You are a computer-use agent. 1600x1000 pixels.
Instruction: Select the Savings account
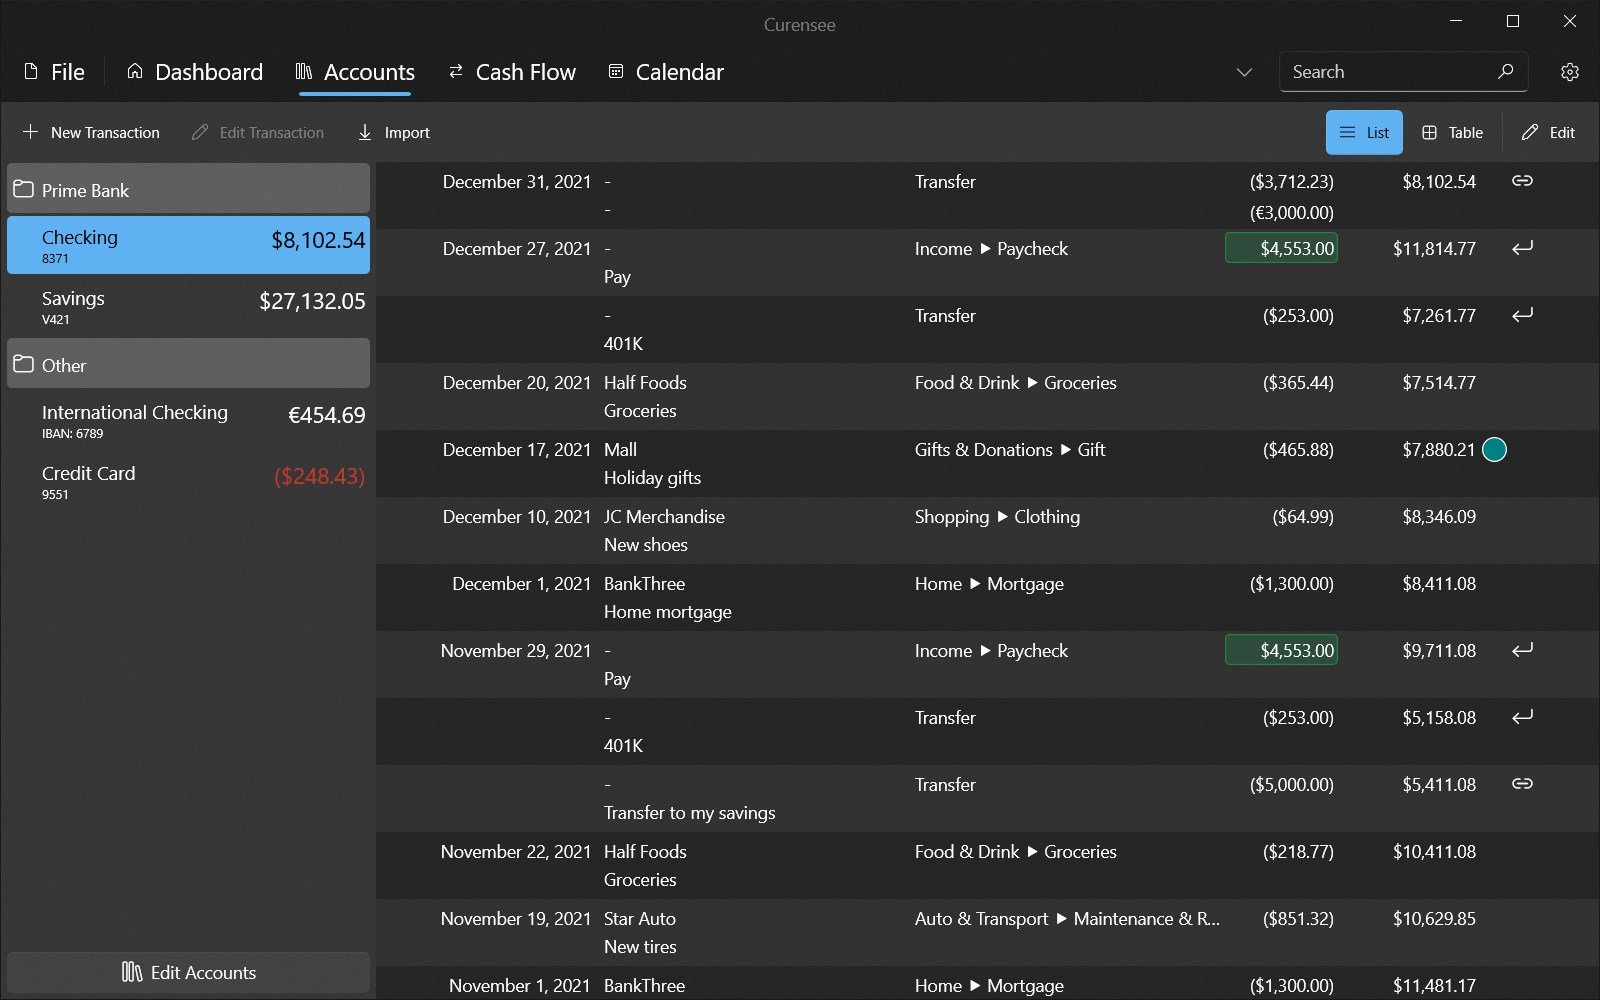click(x=188, y=306)
